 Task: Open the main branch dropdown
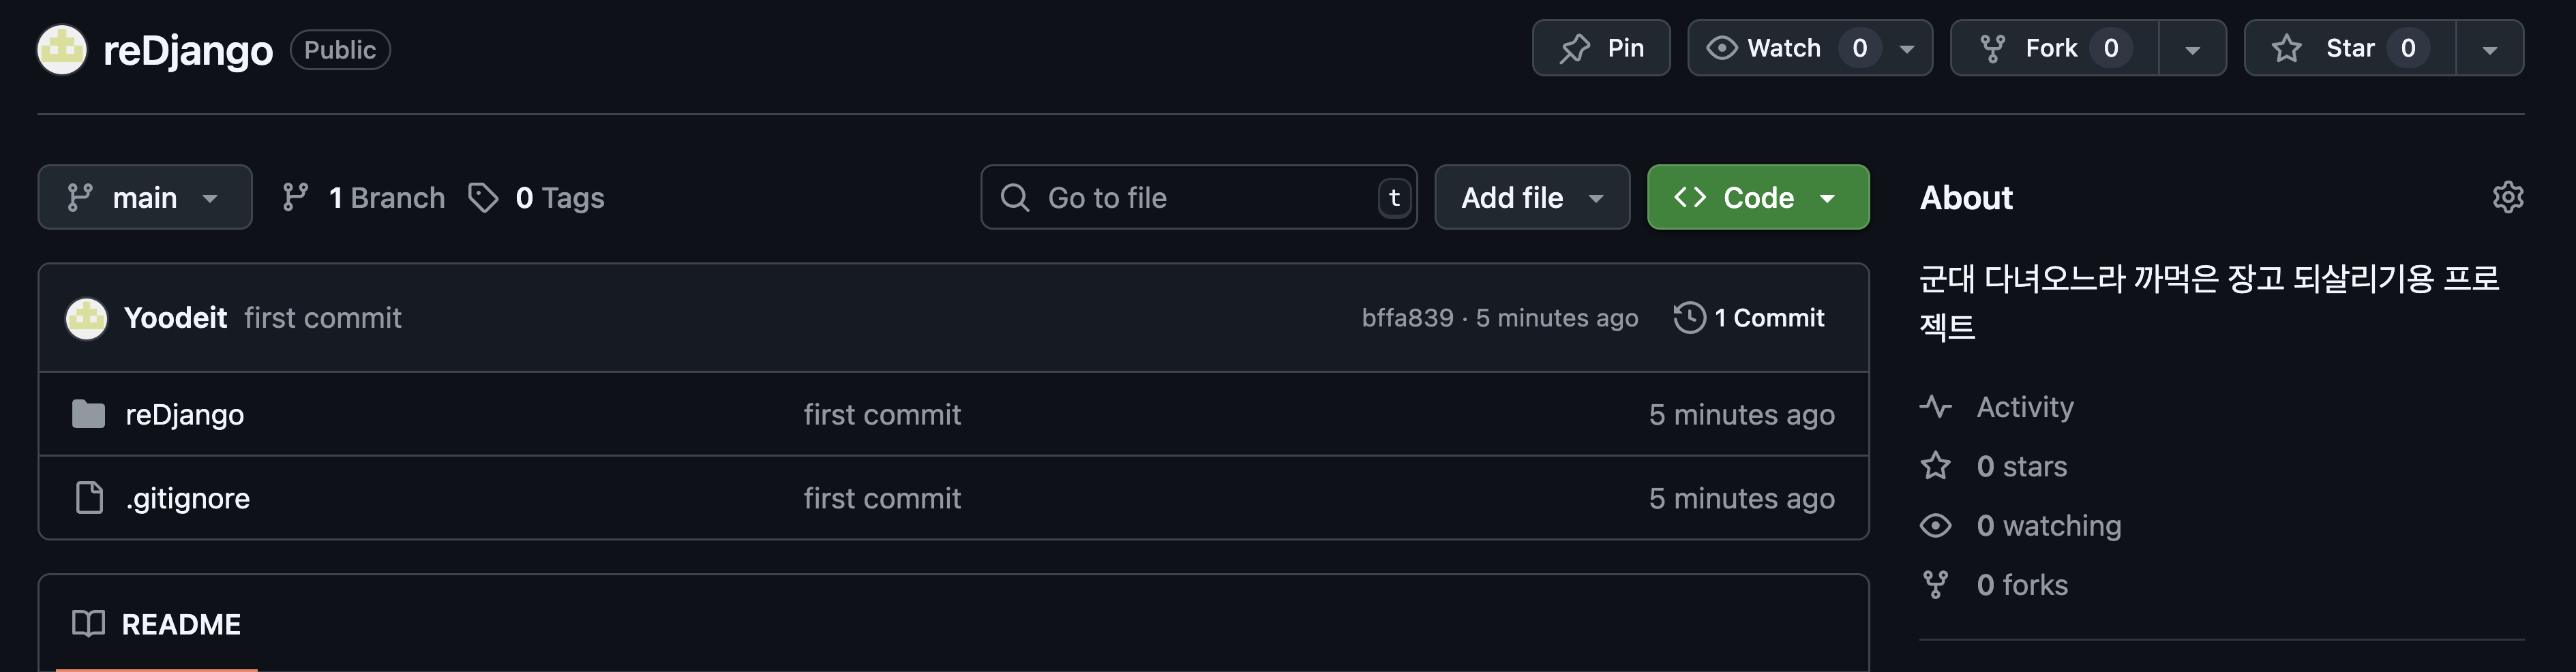(x=144, y=197)
